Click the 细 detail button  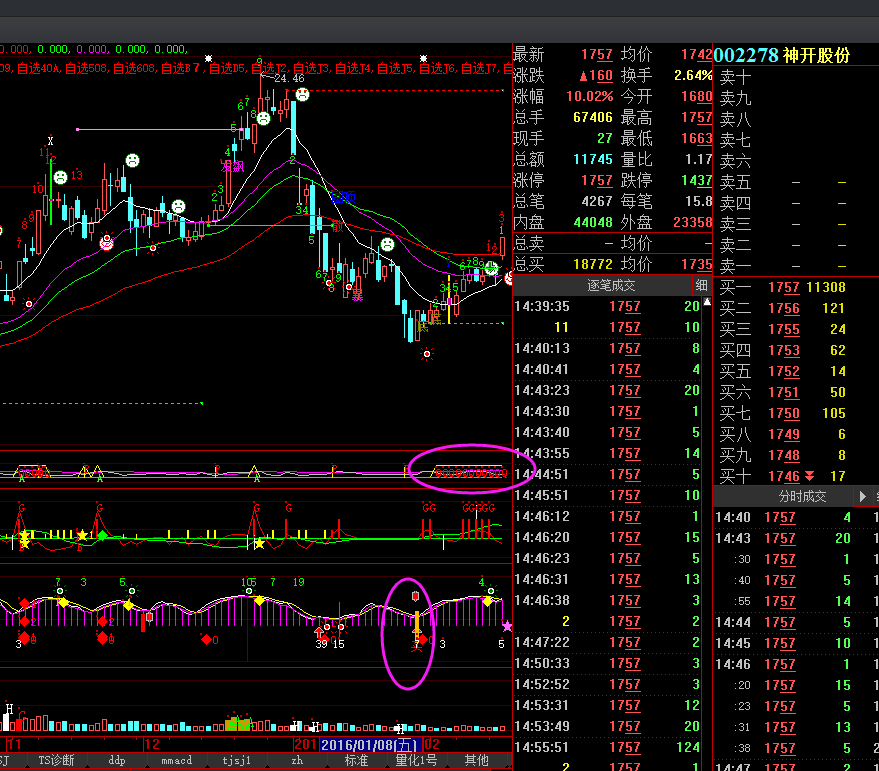(x=701, y=285)
